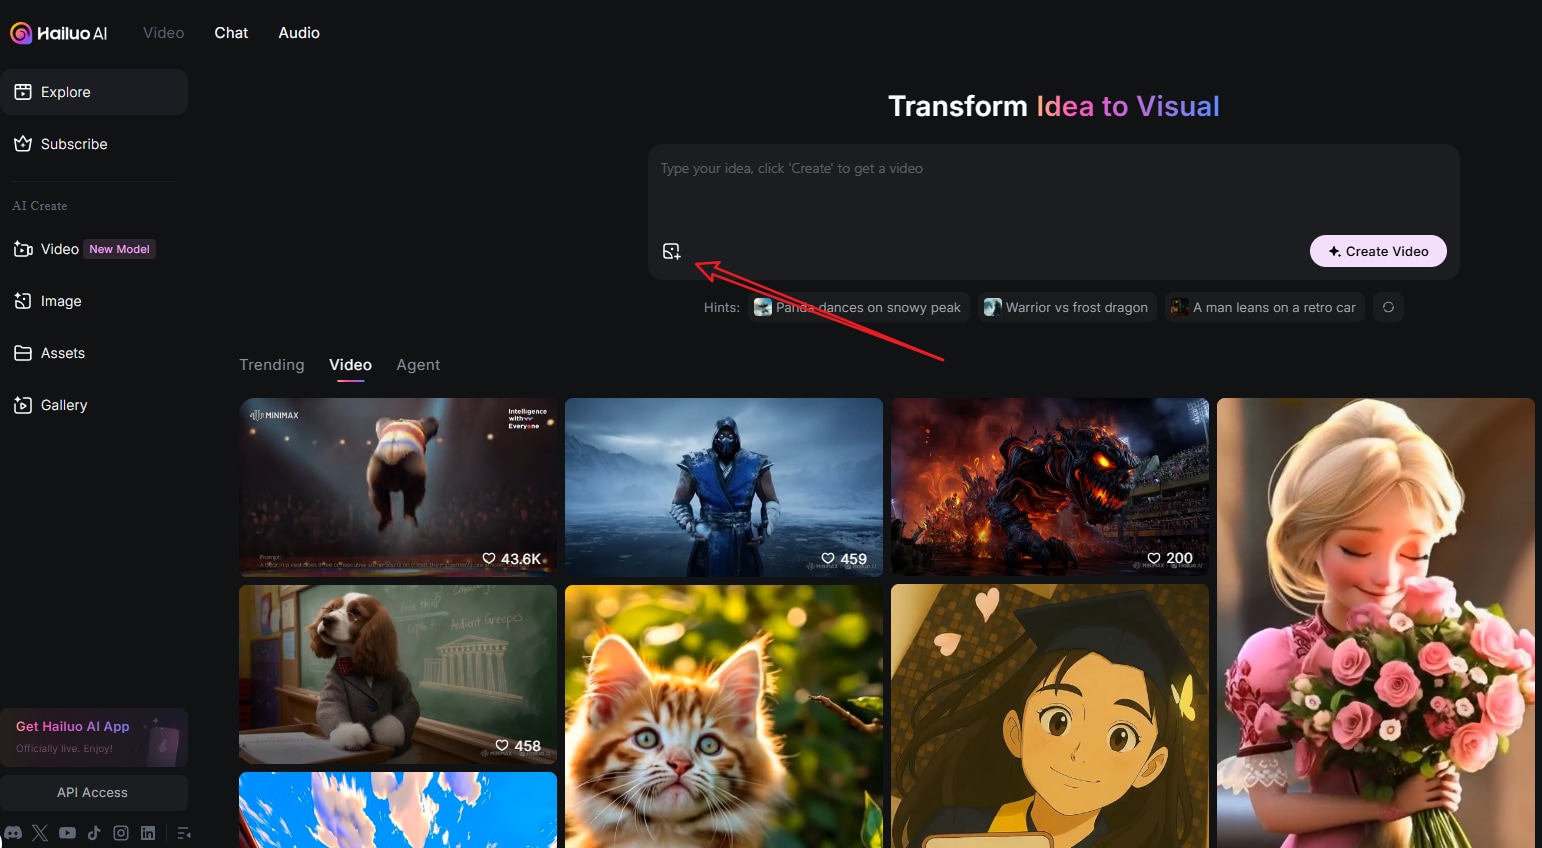The height and width of the screenshot is (848, 1542).
Task: Like the video with 459 likes
Action: click(828, 559)
